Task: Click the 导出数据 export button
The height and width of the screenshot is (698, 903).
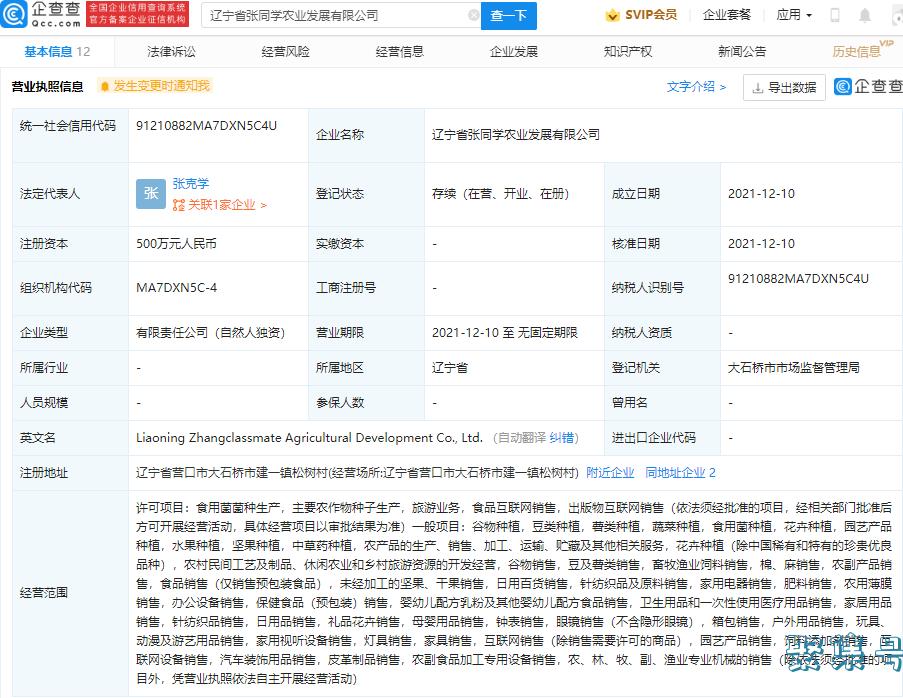Action: [784, 87]
